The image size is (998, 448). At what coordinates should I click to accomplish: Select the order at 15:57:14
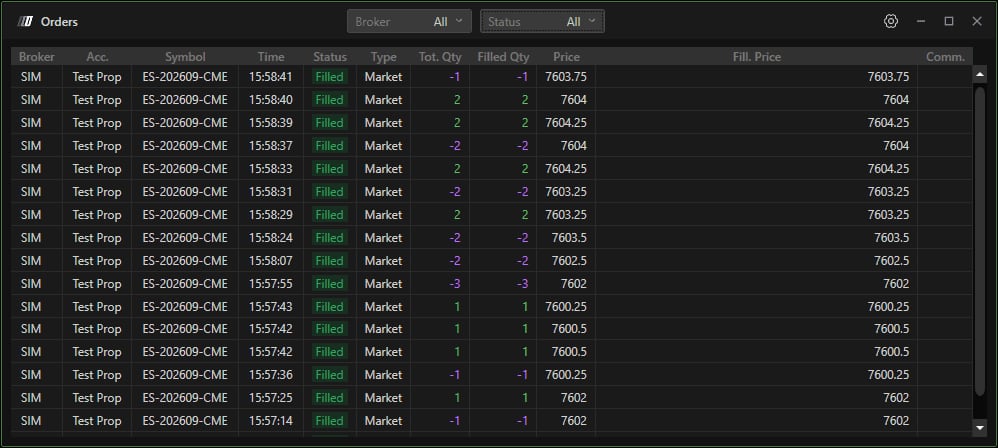coord(491,421)
